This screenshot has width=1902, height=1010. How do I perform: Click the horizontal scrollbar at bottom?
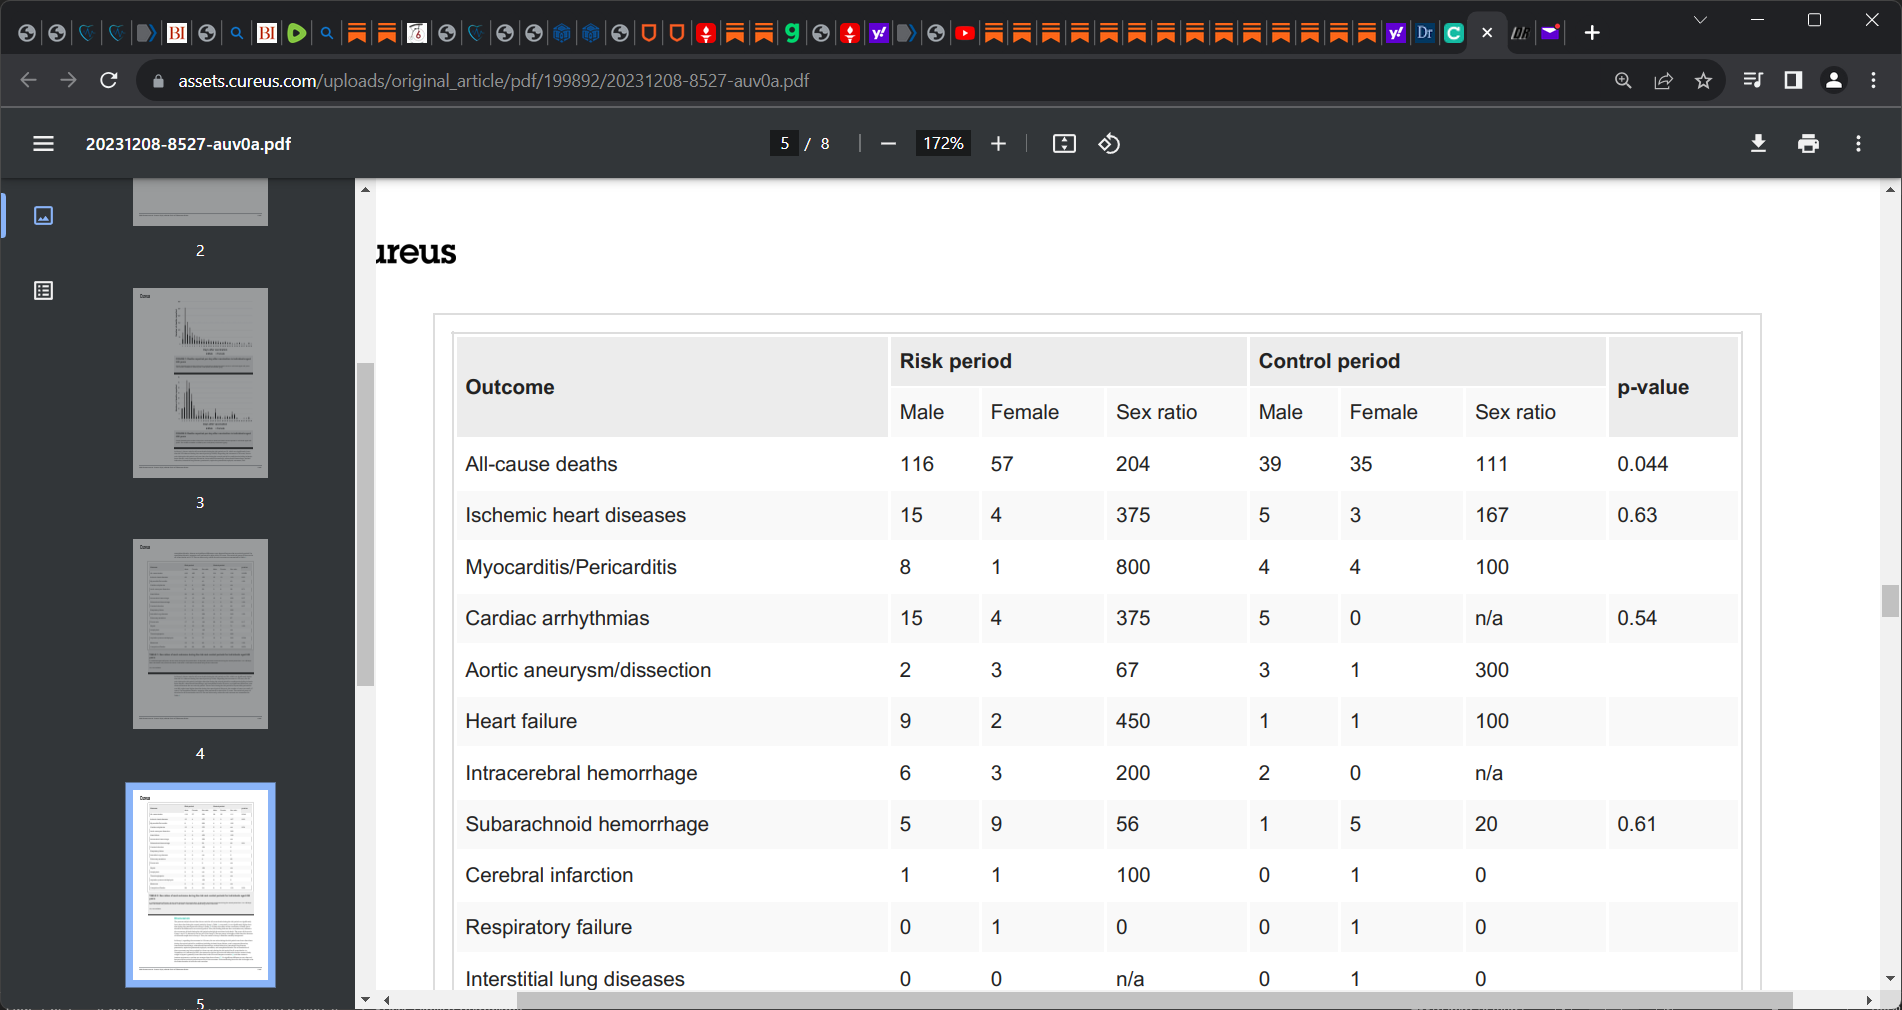coord(1154,1000)
